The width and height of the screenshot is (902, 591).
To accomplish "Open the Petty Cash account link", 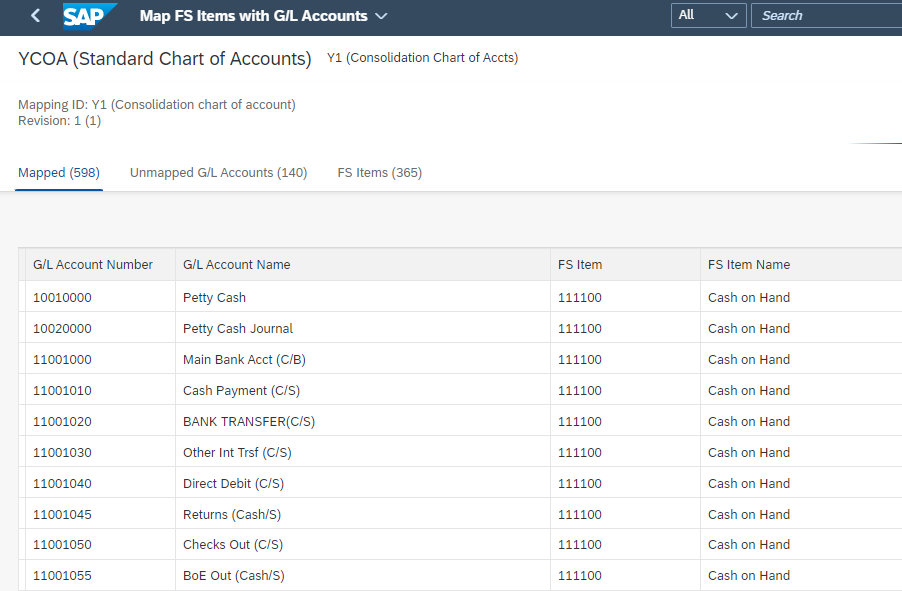I will click(x=214, y=297).
